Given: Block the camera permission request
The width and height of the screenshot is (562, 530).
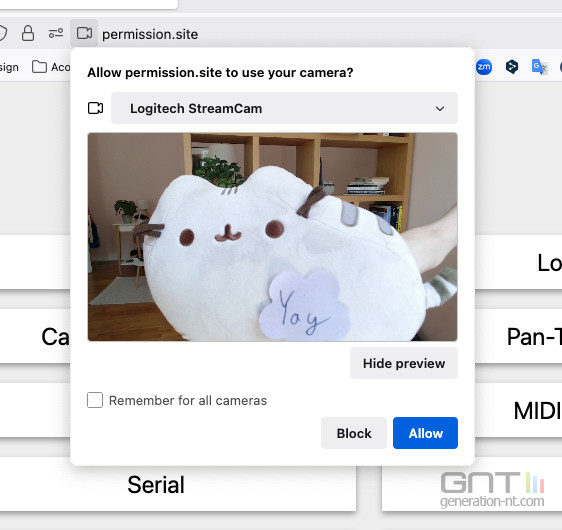Looking at the screenshot, I should pyautogui.click(x=354, y=433).
